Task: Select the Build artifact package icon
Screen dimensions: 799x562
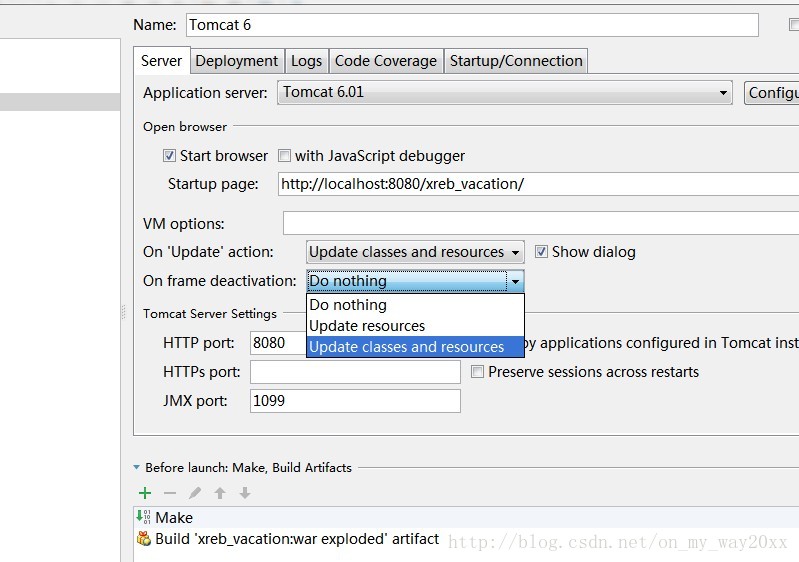Action: 144,539
